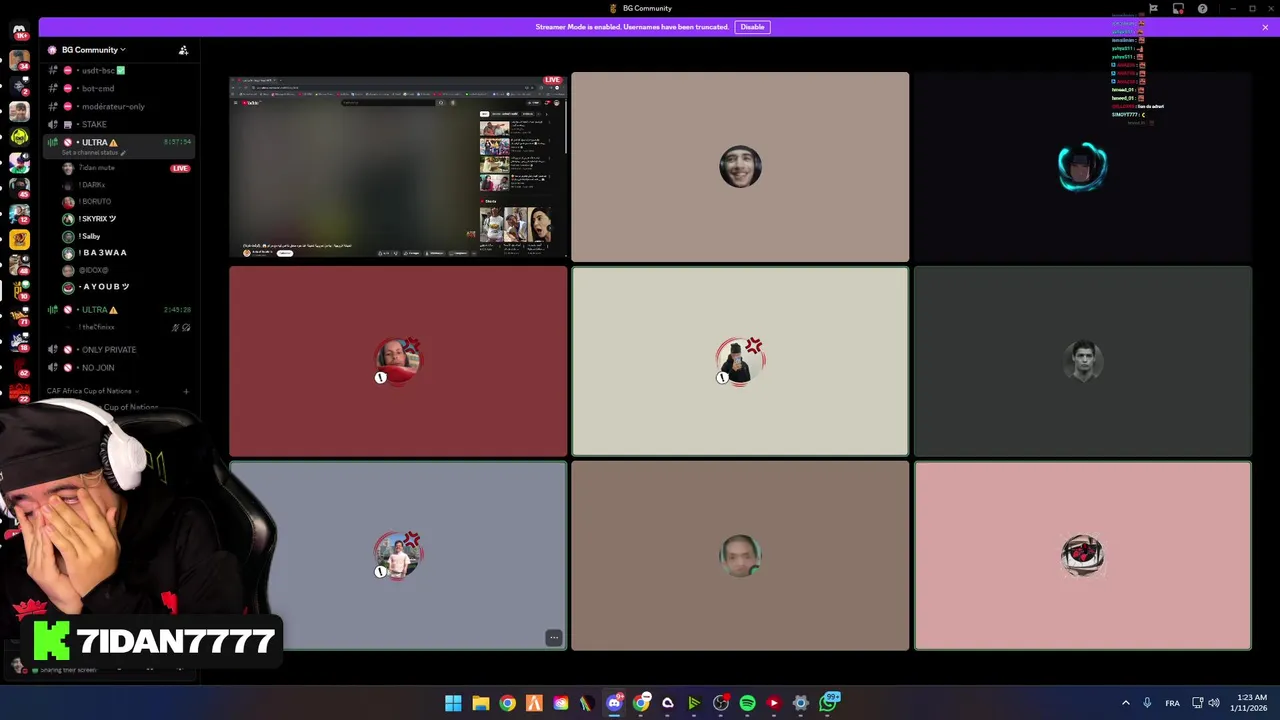This screenshot has height=720, width=1280.
Task: Open volume control in system tray
Action: click(x=1213, y=703)
